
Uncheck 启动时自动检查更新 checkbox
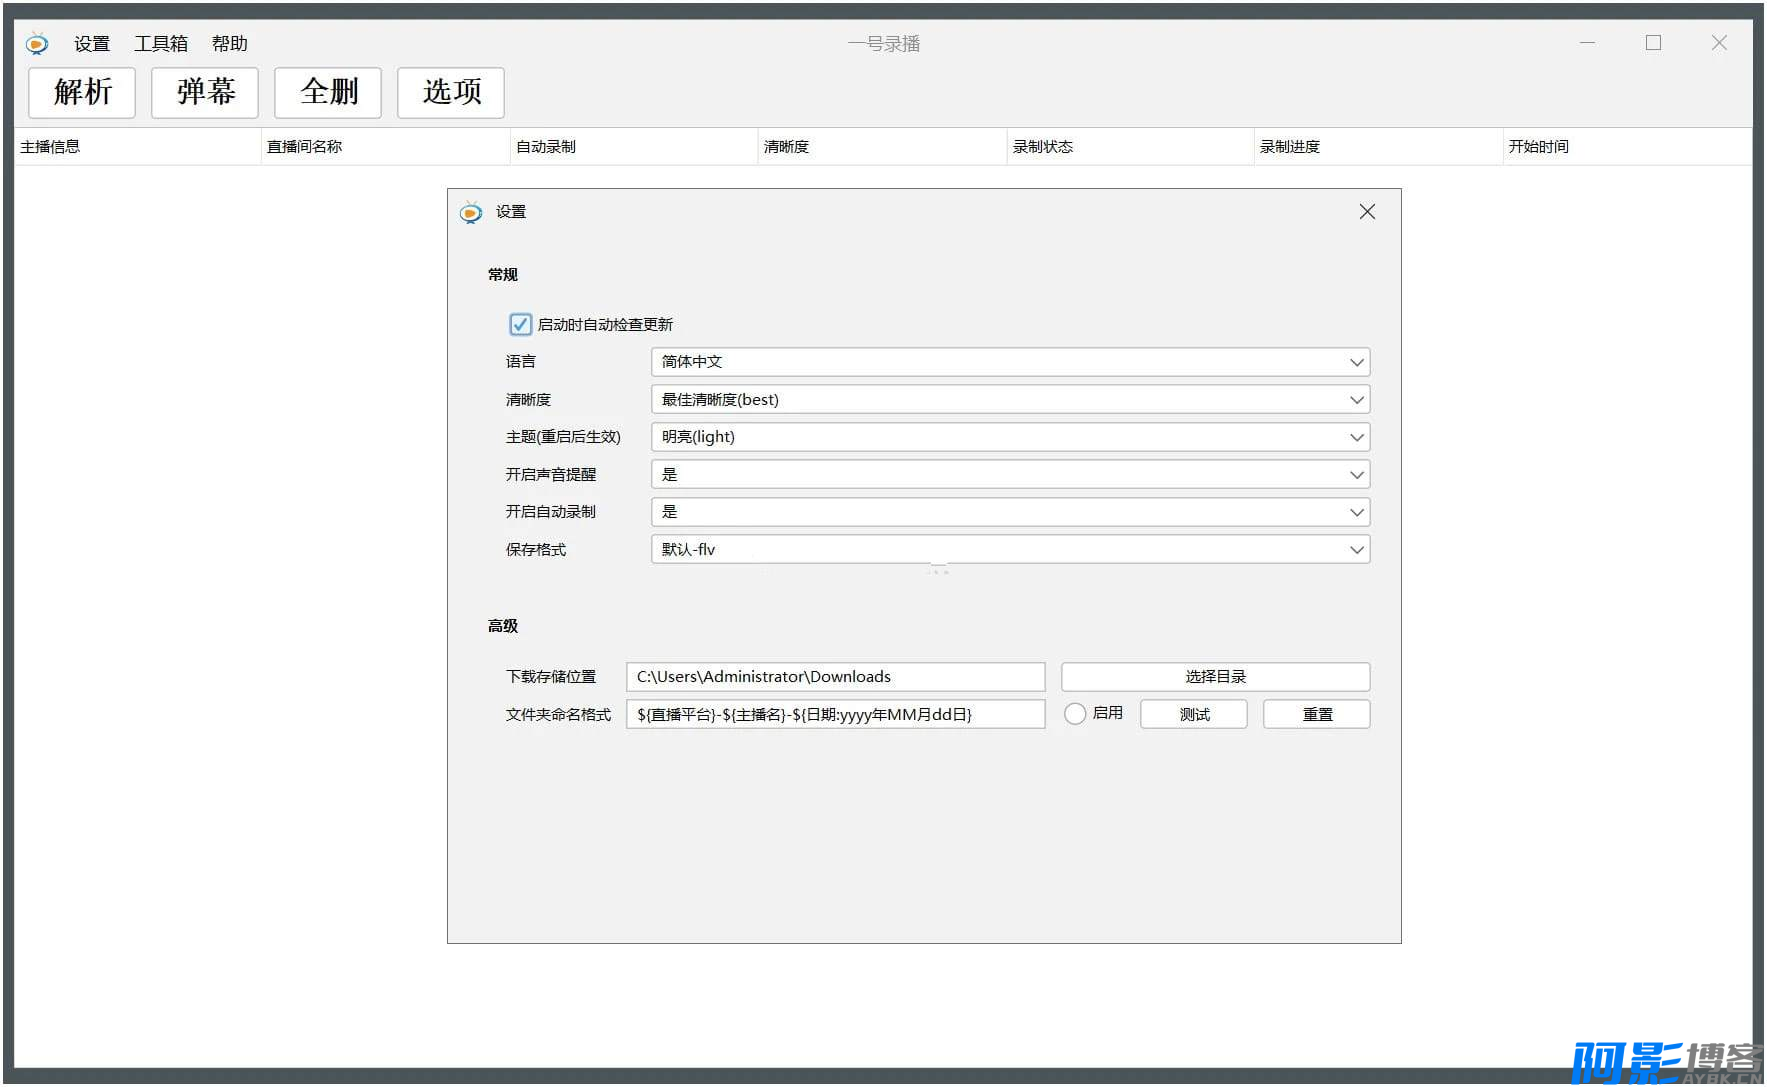pos(520,324)
